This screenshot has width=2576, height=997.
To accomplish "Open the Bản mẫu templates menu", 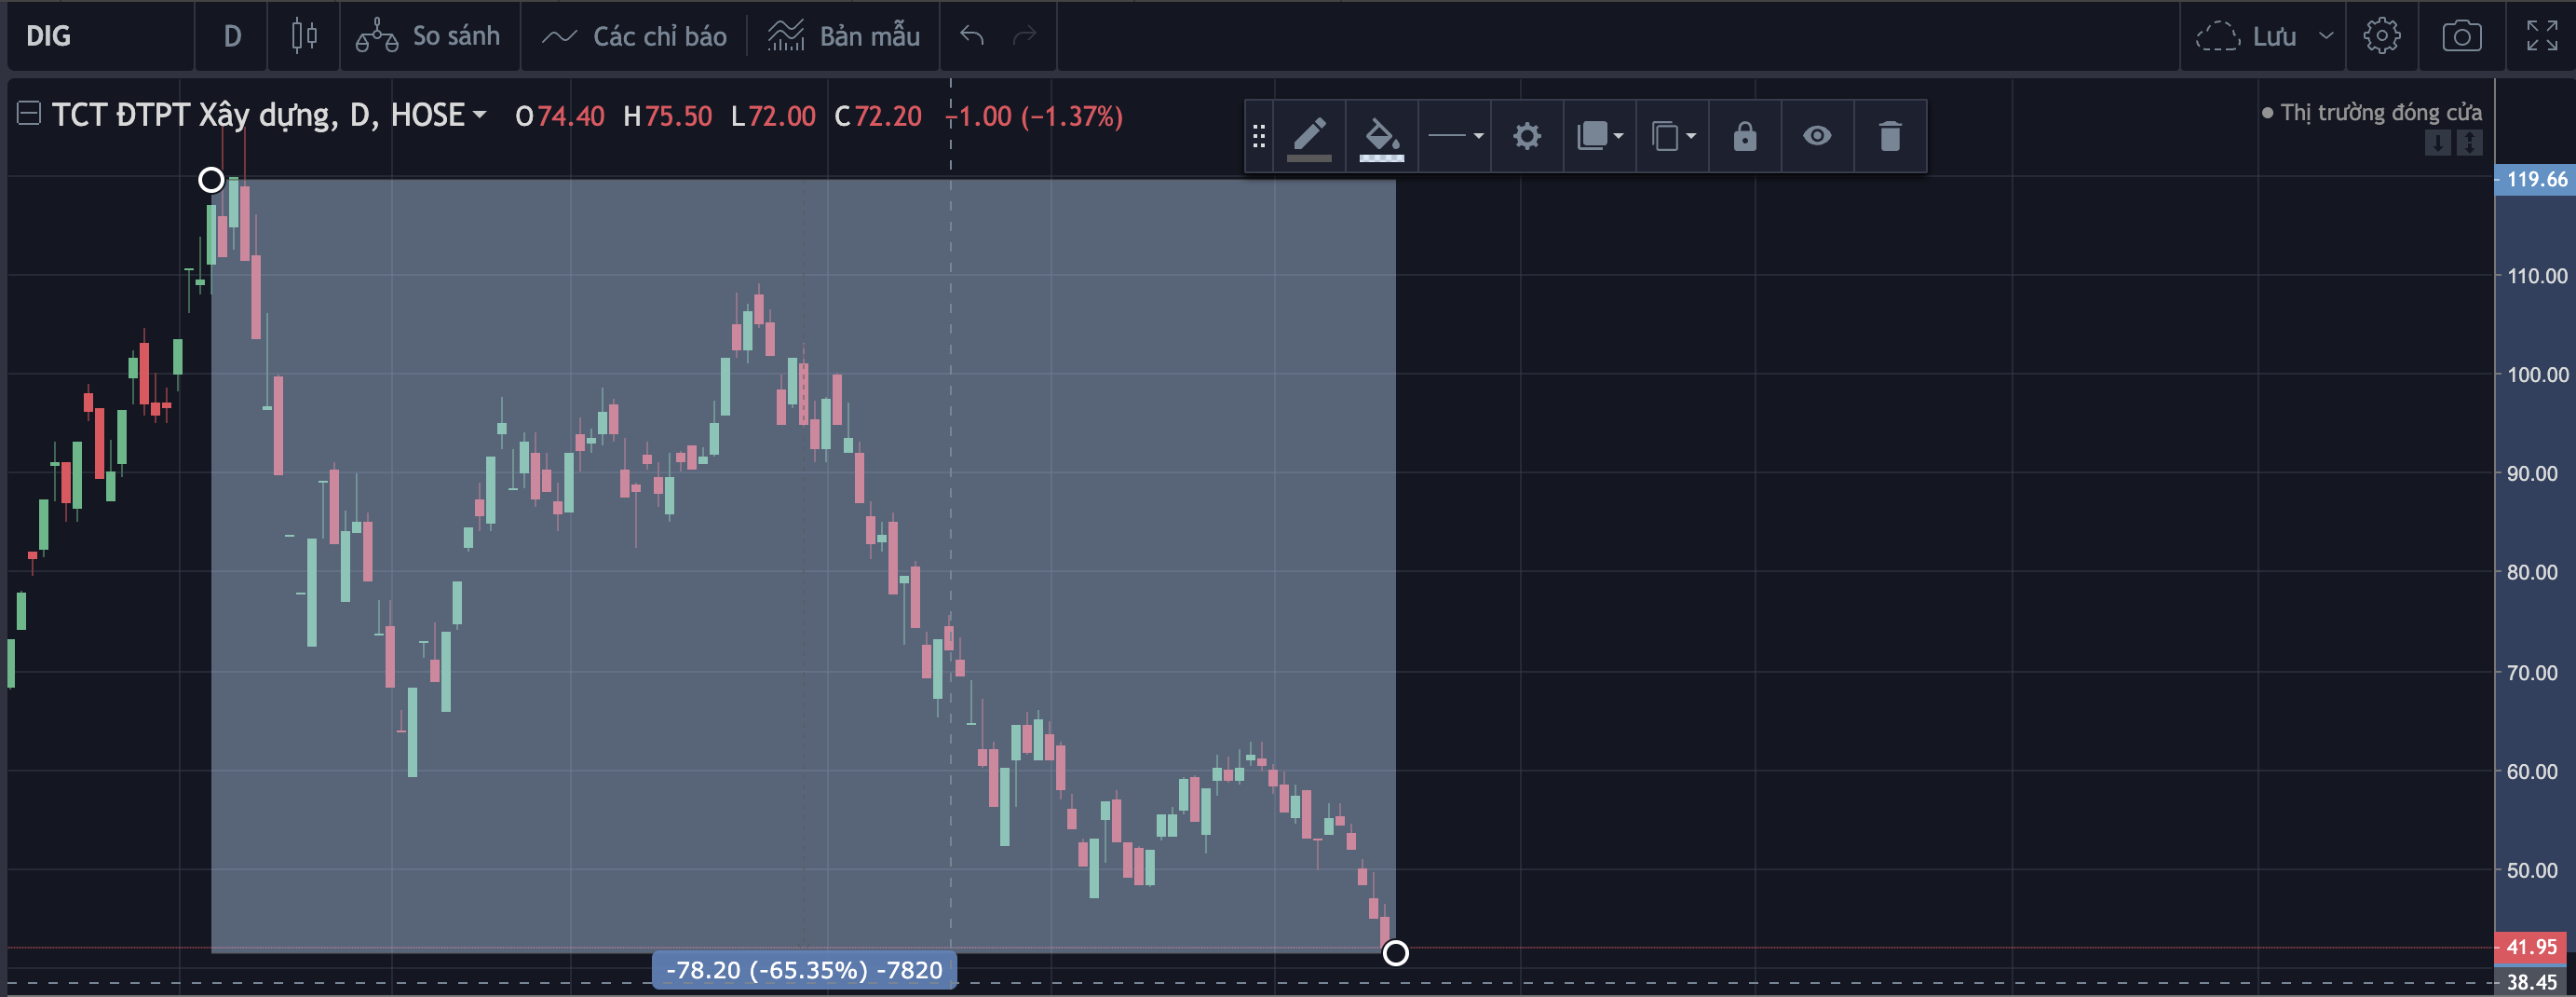I will tap(843, 36).
